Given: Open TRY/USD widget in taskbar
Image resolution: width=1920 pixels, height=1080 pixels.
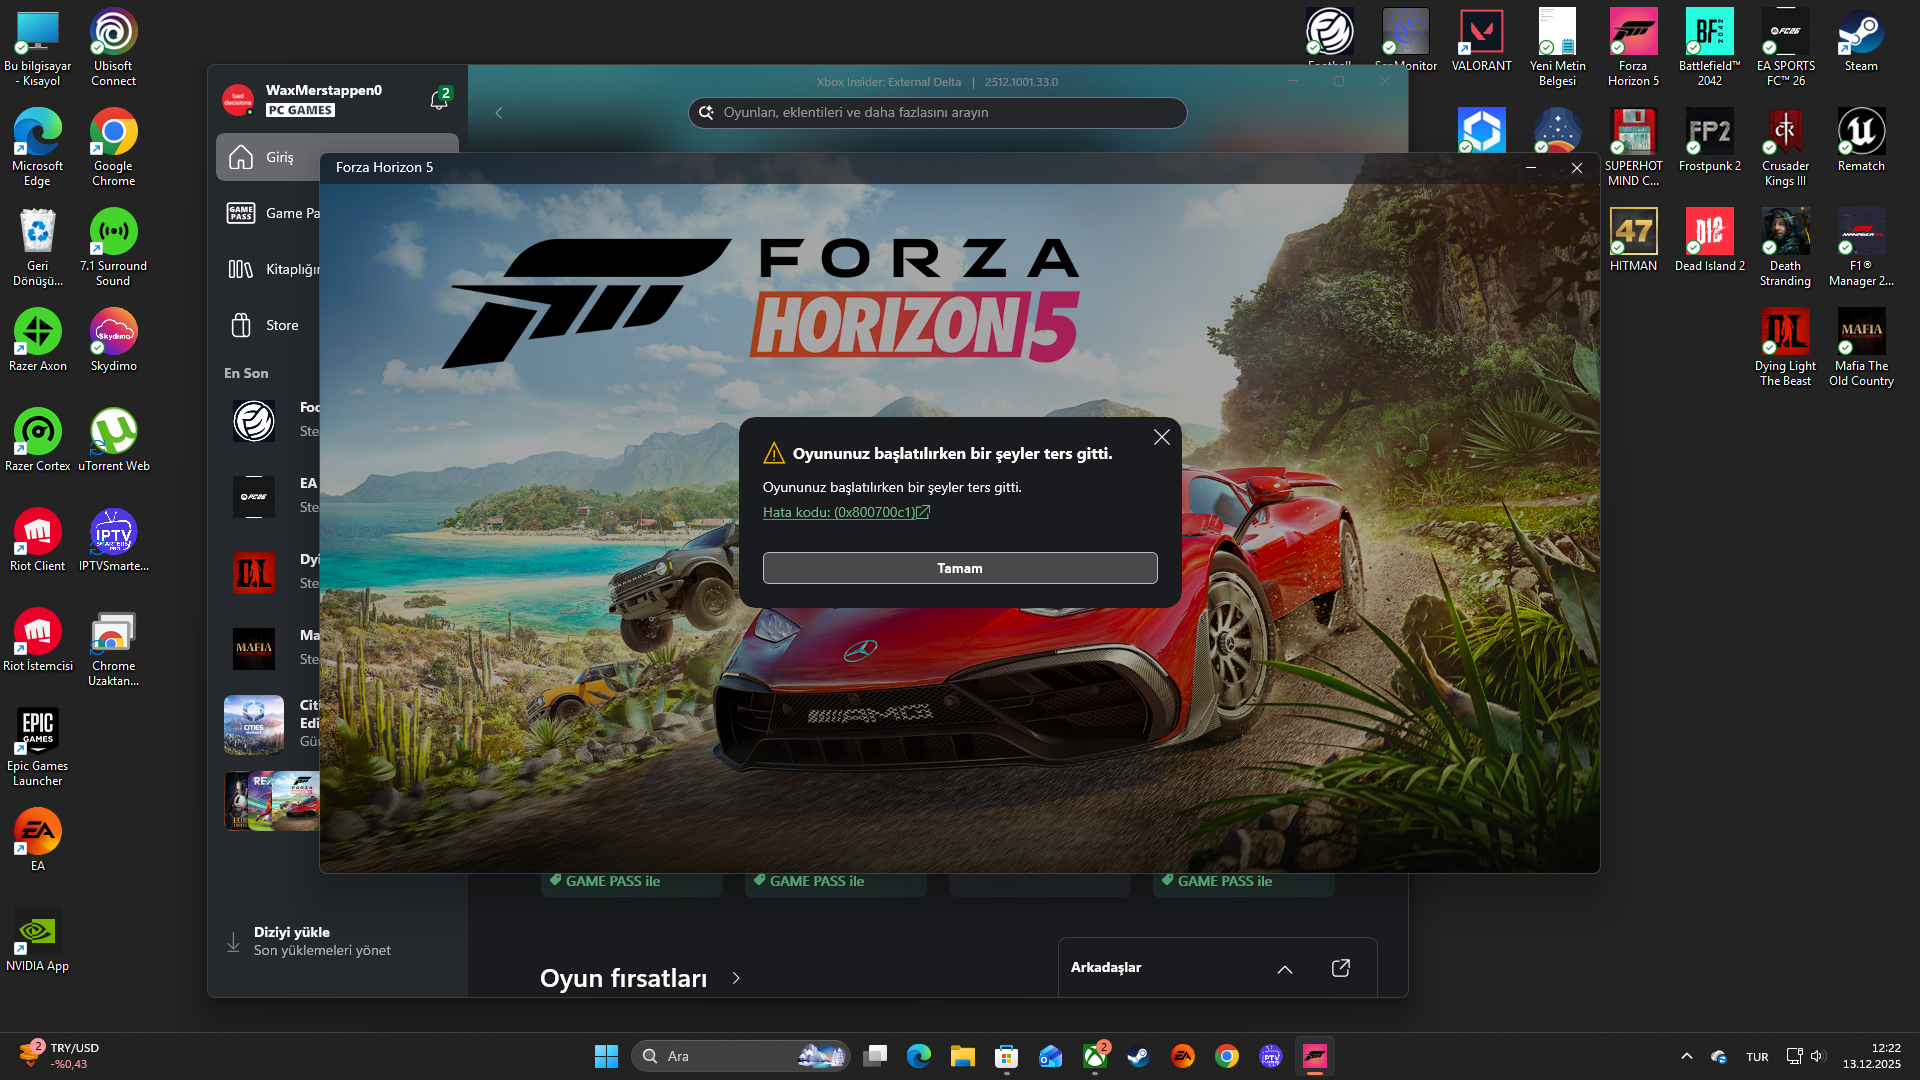Looking at the screenshot, I should point(60,1056).
